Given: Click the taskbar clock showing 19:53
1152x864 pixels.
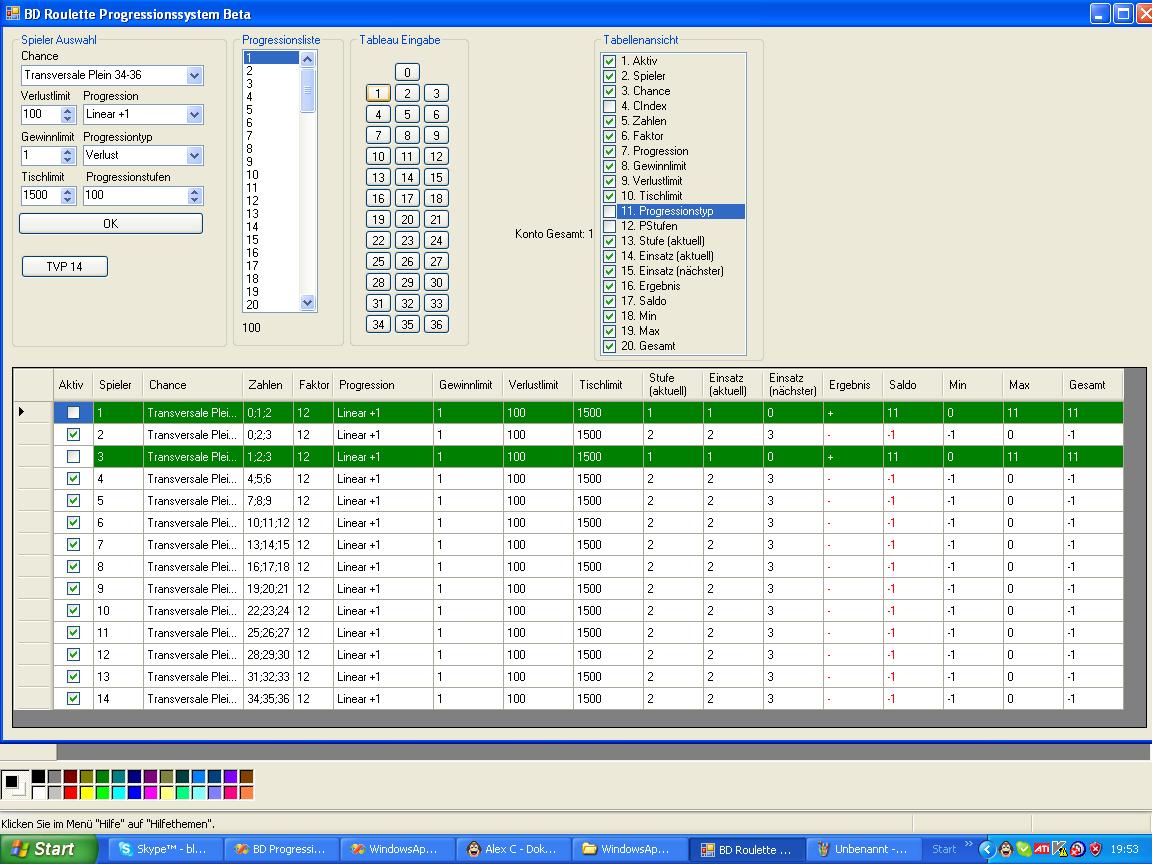Looking at the screenshot, I should [1124, 849].
